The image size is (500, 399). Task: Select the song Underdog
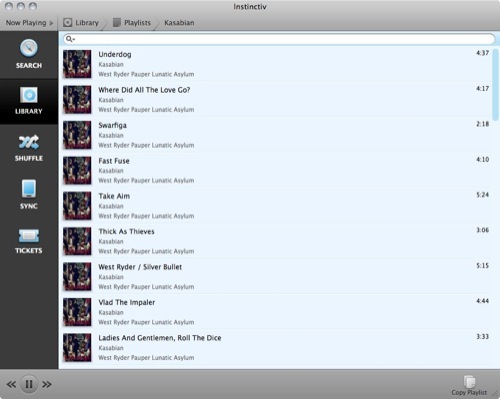pyautogui.click(x=276, y=64)
